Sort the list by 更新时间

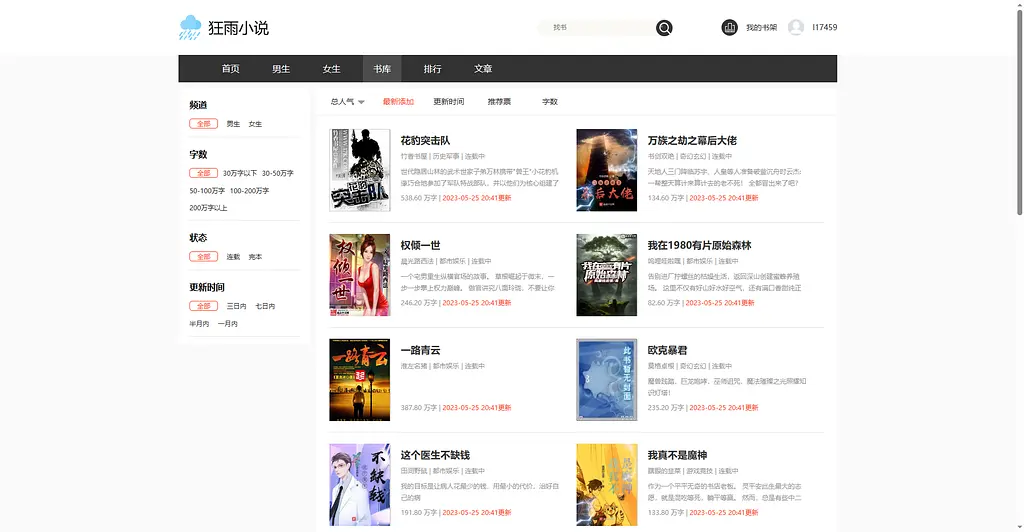pyautogui.click(x=448, y=102)
